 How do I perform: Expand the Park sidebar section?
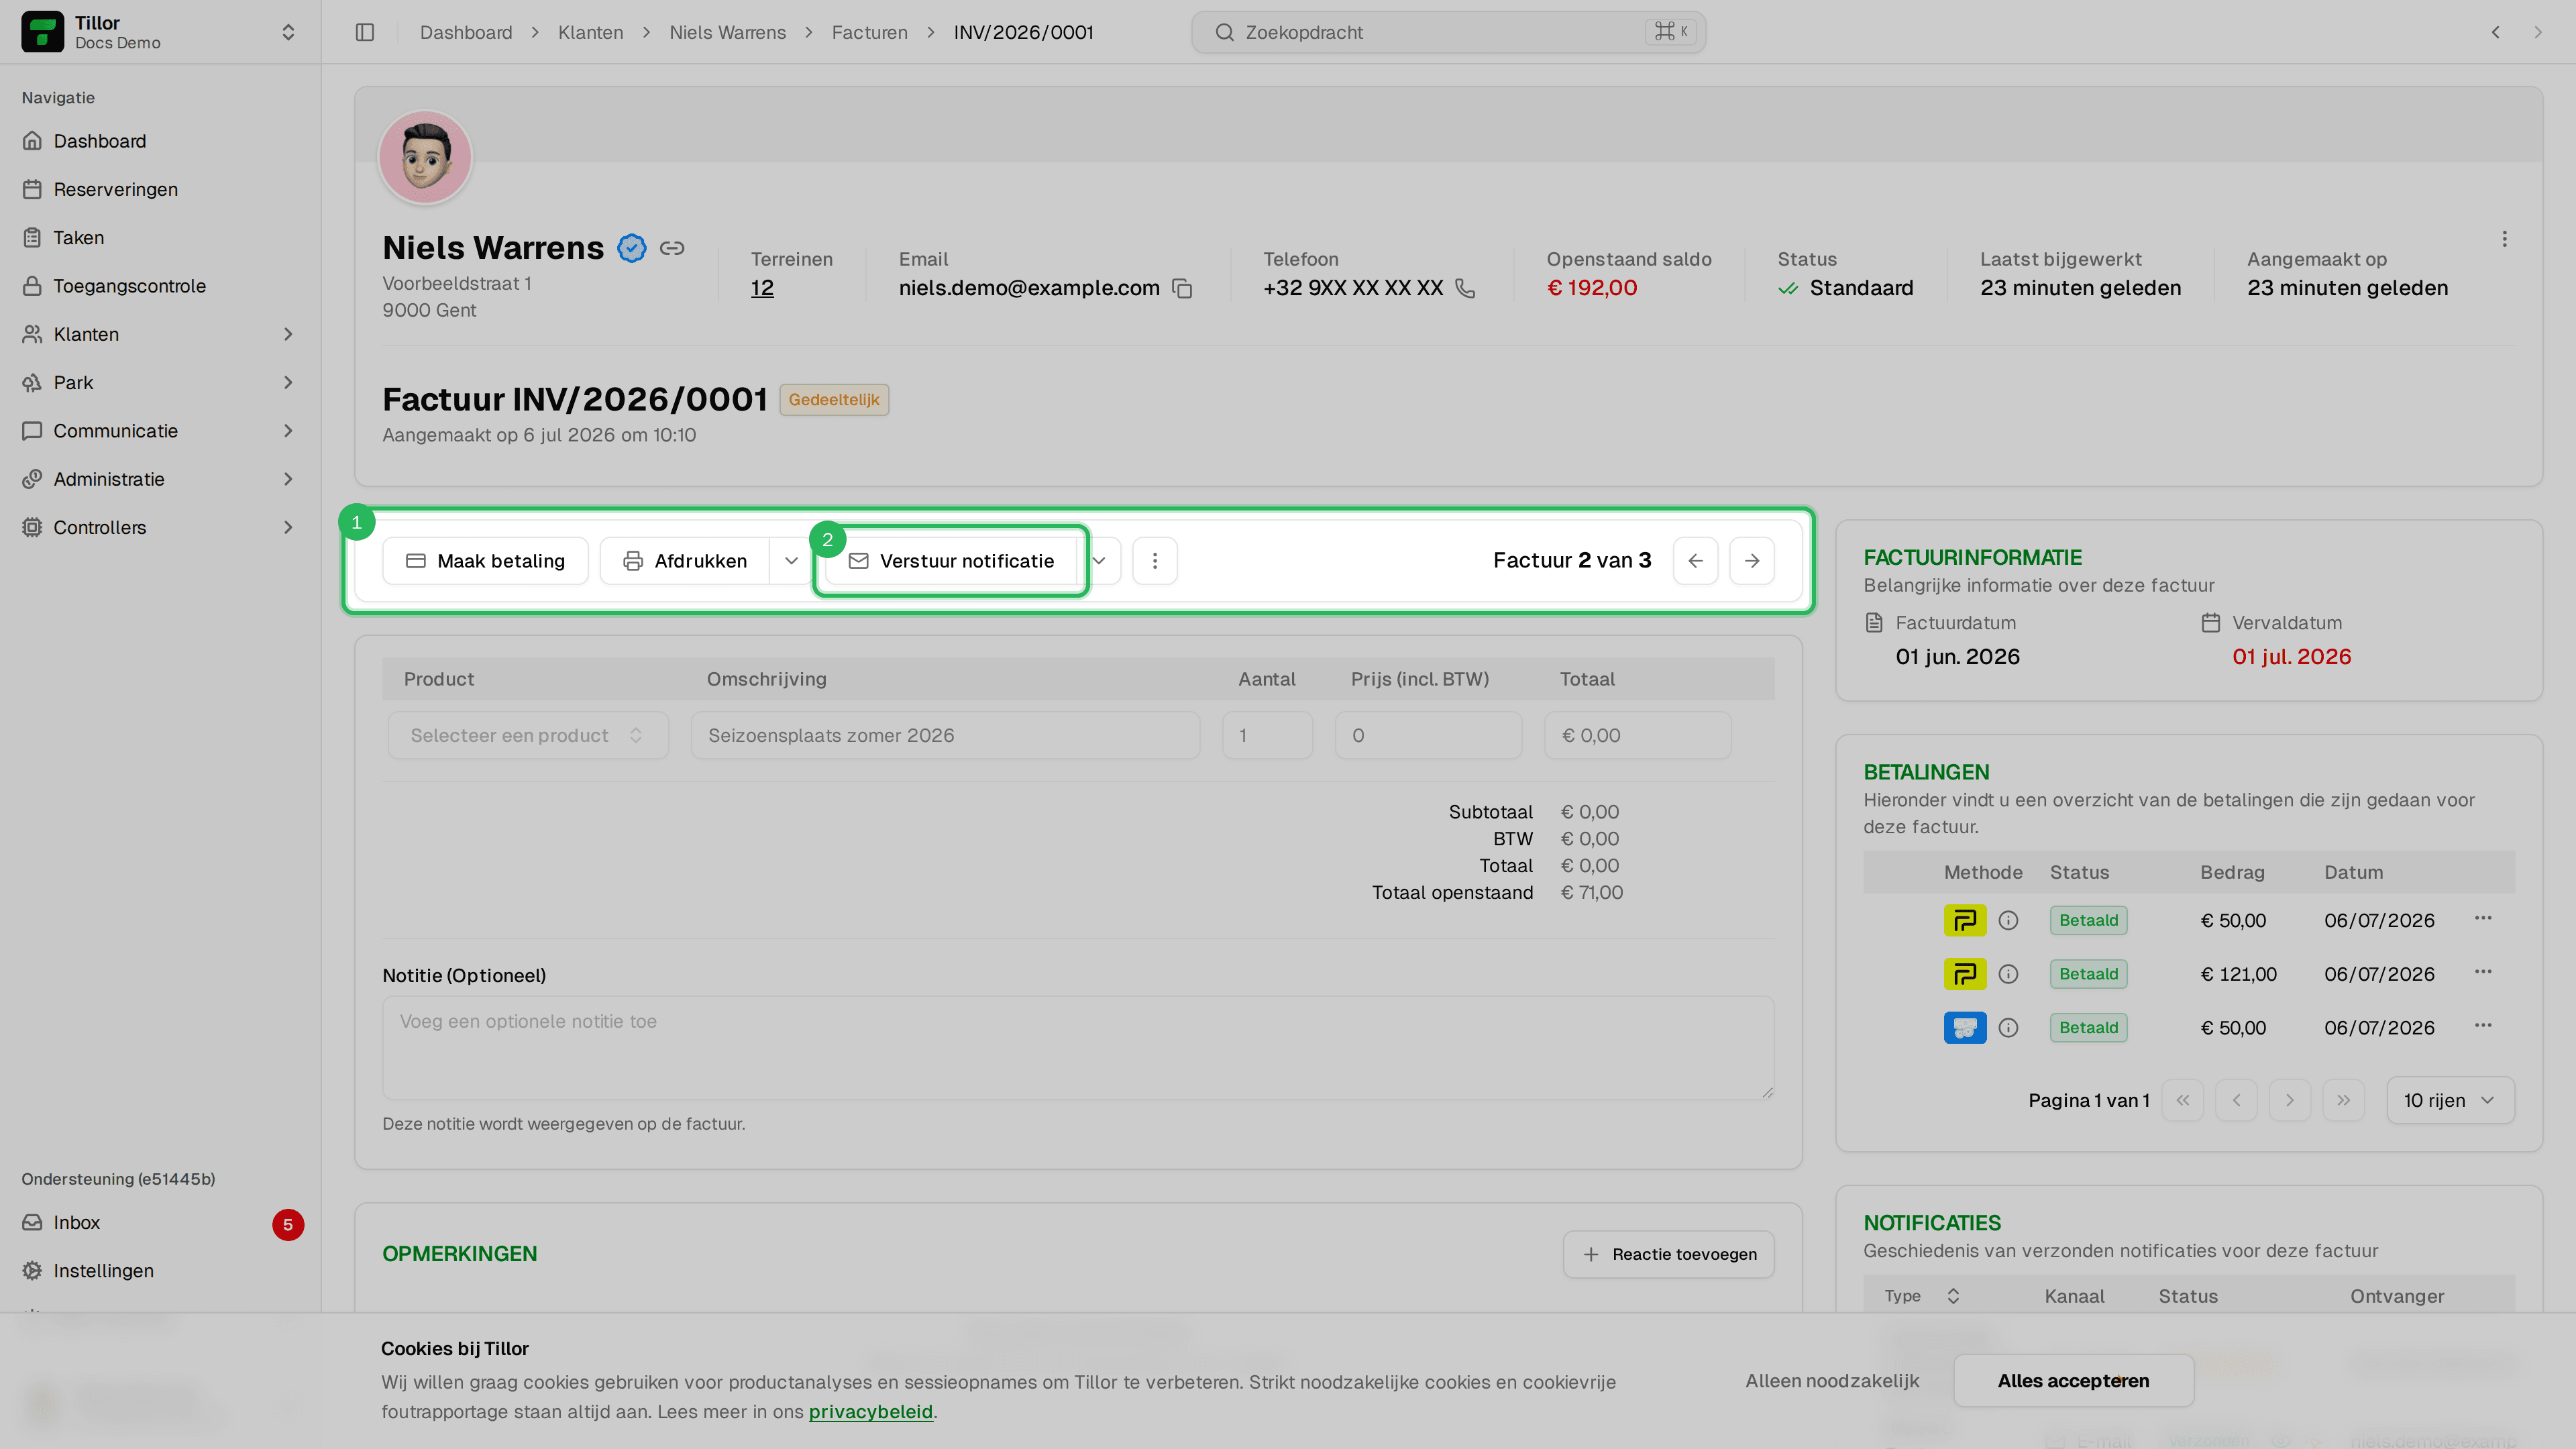(160, 382)
